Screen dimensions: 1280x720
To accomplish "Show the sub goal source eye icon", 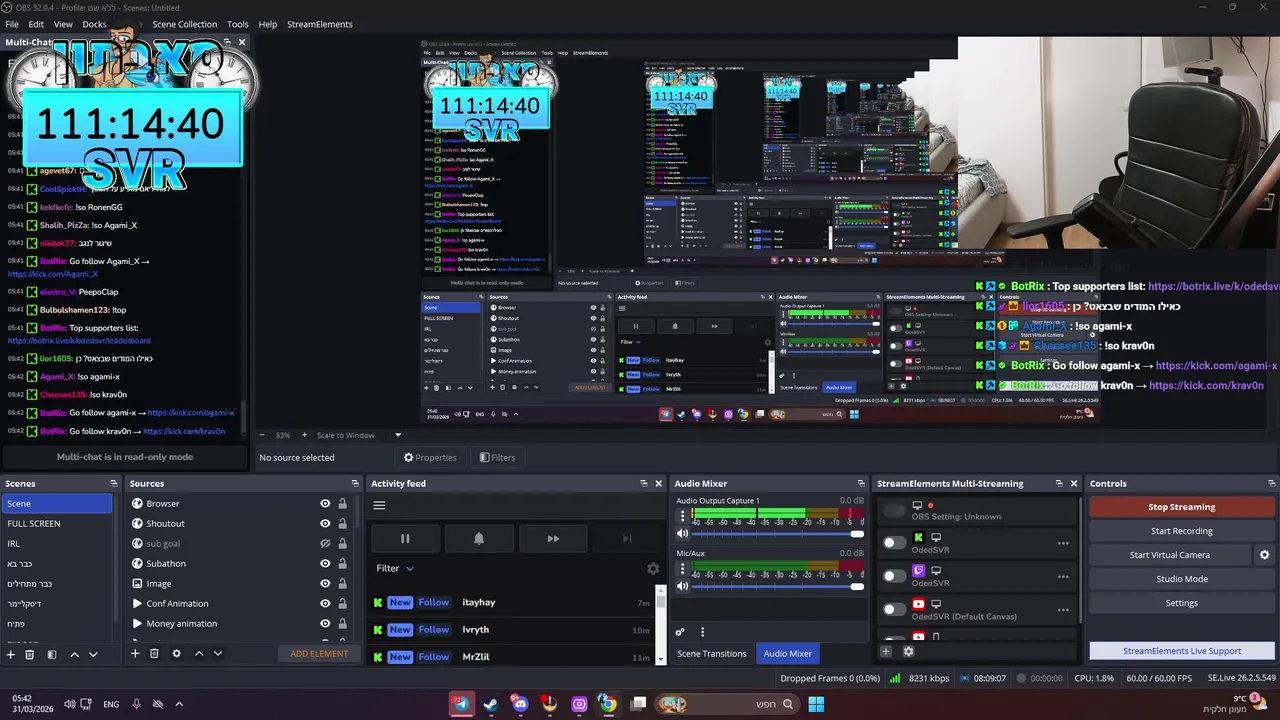I will 325,544.
